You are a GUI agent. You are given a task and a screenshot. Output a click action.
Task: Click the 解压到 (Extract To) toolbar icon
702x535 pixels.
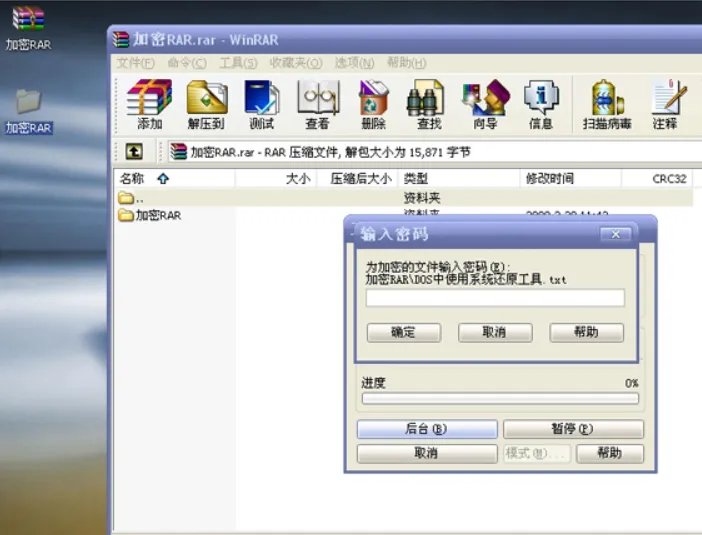(x=206, y=104)
